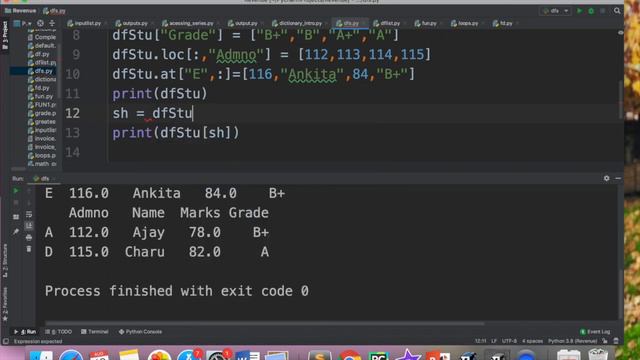Screen dimensions: 640x360
Task: Click the pin tab icon in Run panel
Action: click(16, 232)
